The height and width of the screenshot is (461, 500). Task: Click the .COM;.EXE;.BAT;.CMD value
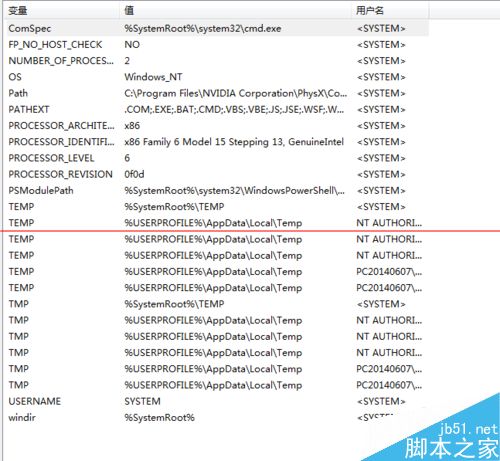(234, 109)
